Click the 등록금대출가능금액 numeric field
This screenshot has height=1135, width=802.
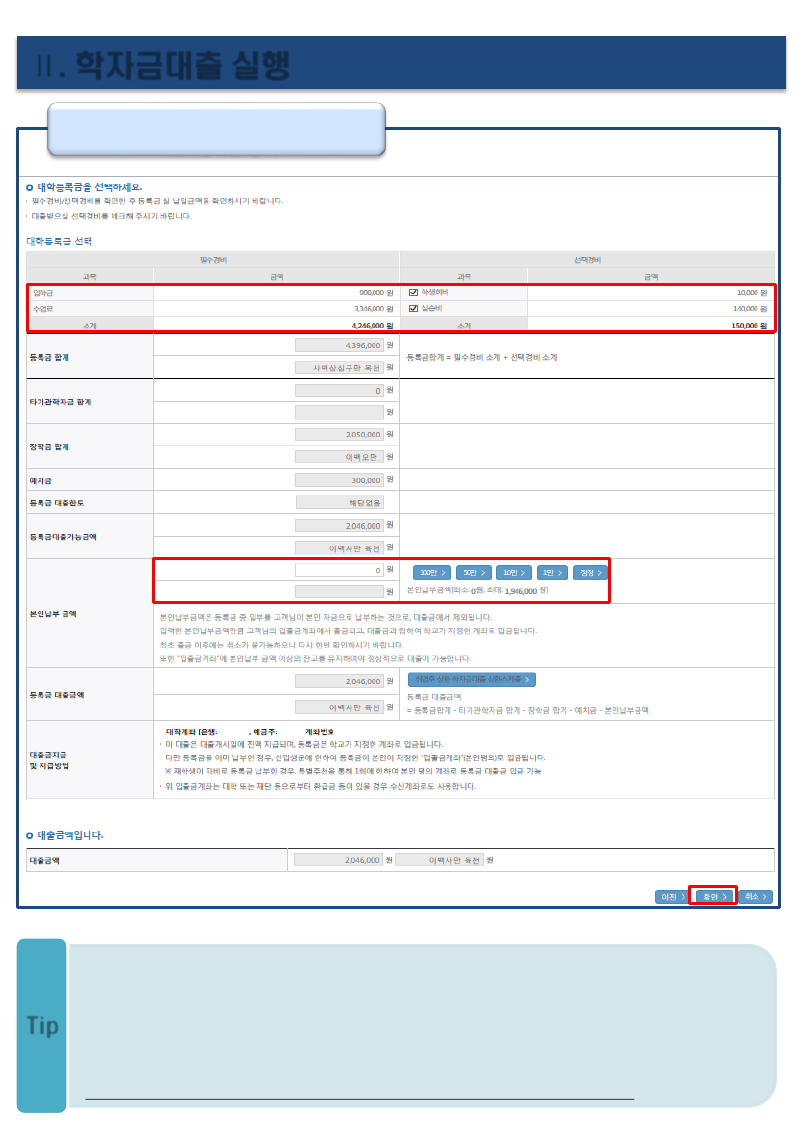[x=339, y=525]
